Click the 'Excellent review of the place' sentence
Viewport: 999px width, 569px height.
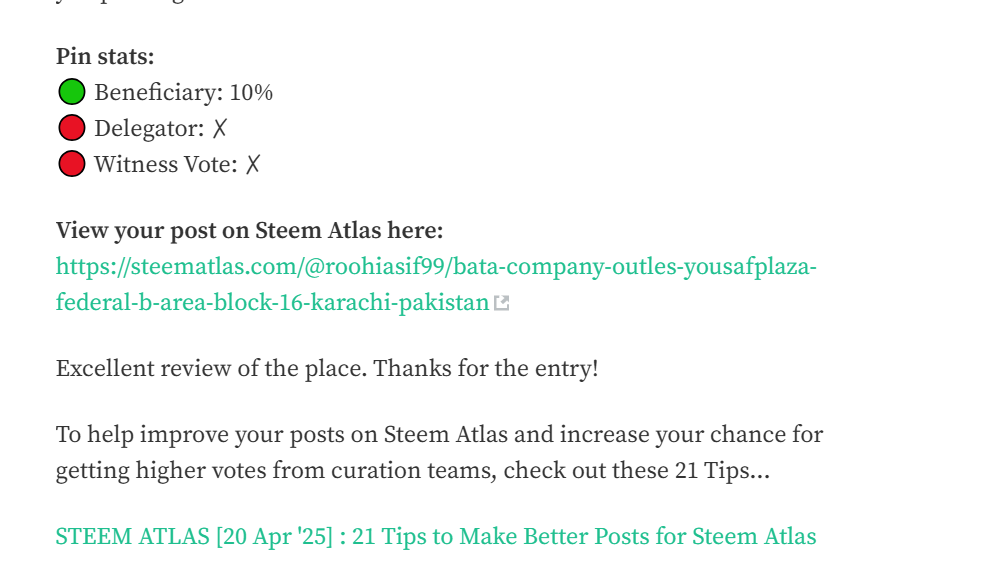click(212, 368)
